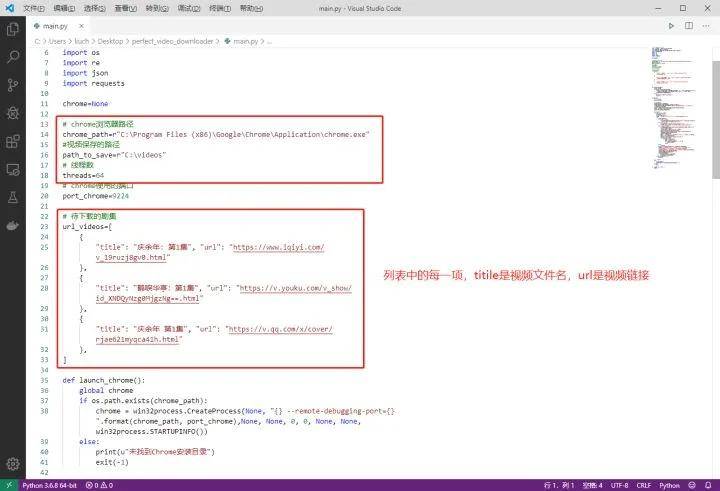
Task: Open the Docker whale icon
Action: coord(13,225)
